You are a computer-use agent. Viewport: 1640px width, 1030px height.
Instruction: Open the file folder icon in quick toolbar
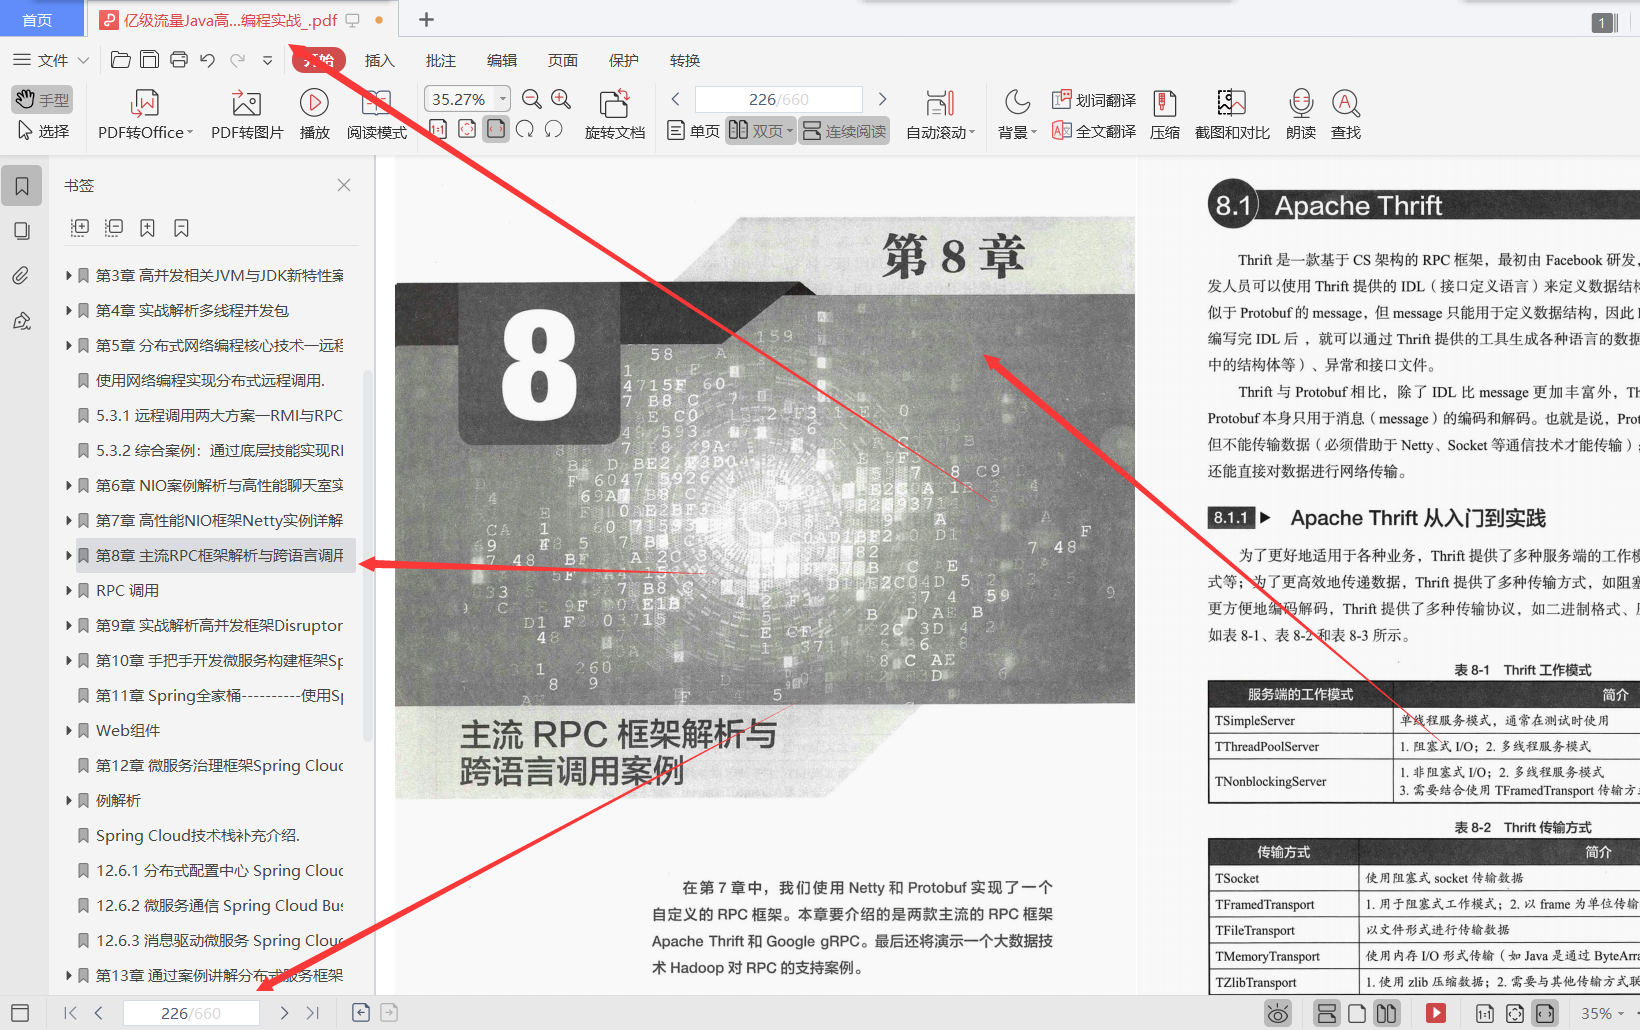(x=120, y=60)
